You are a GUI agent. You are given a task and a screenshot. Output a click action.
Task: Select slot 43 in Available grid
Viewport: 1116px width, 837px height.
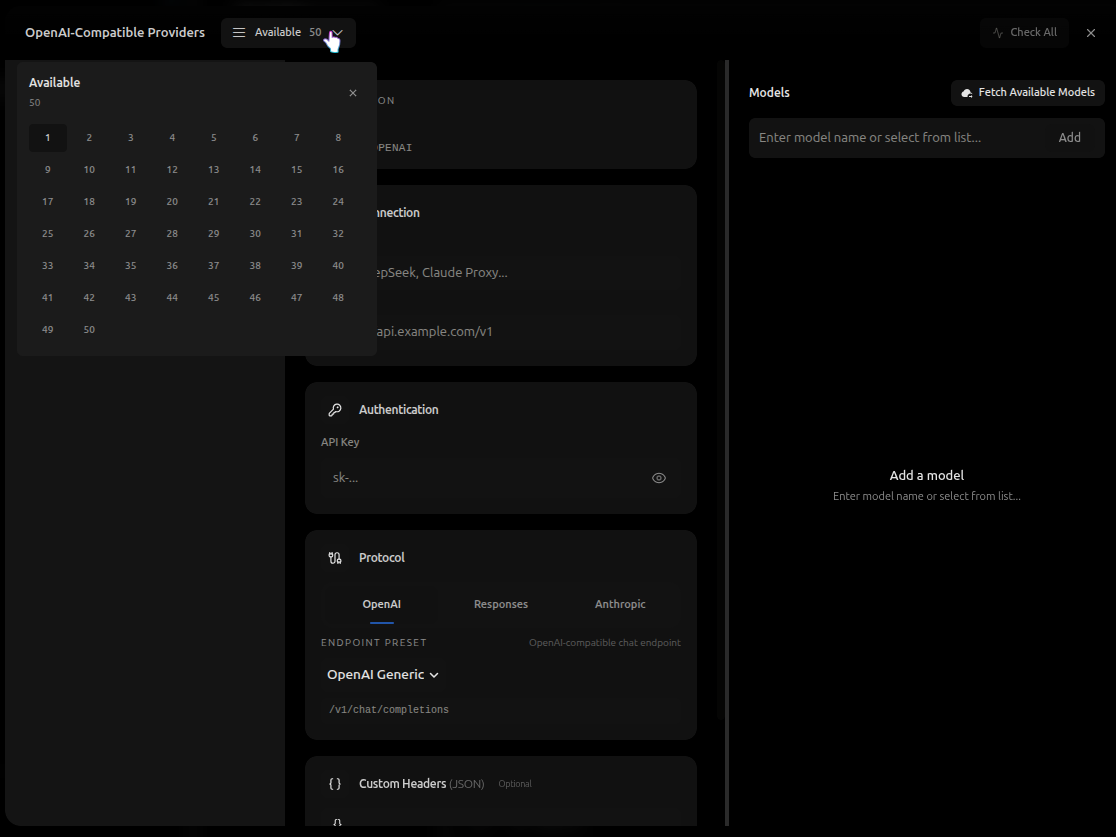[x=130, y=298]
